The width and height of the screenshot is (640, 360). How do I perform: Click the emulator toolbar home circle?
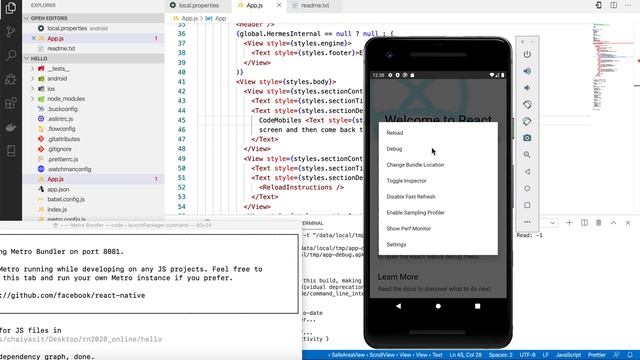(x=527, y=188)
